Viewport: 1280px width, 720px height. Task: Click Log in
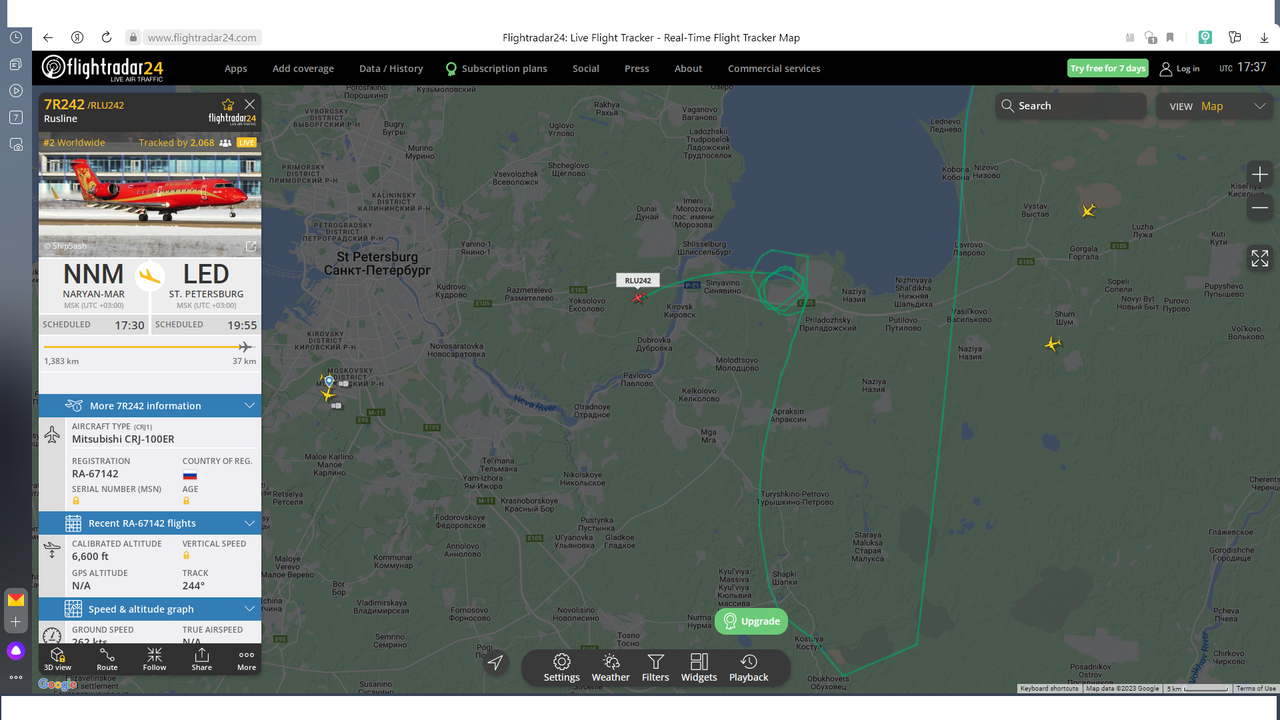click(1180, 68)
